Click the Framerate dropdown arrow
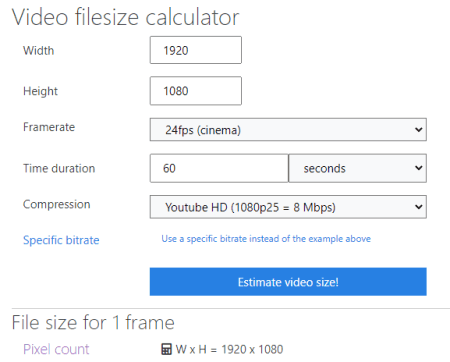 [418, 130]
